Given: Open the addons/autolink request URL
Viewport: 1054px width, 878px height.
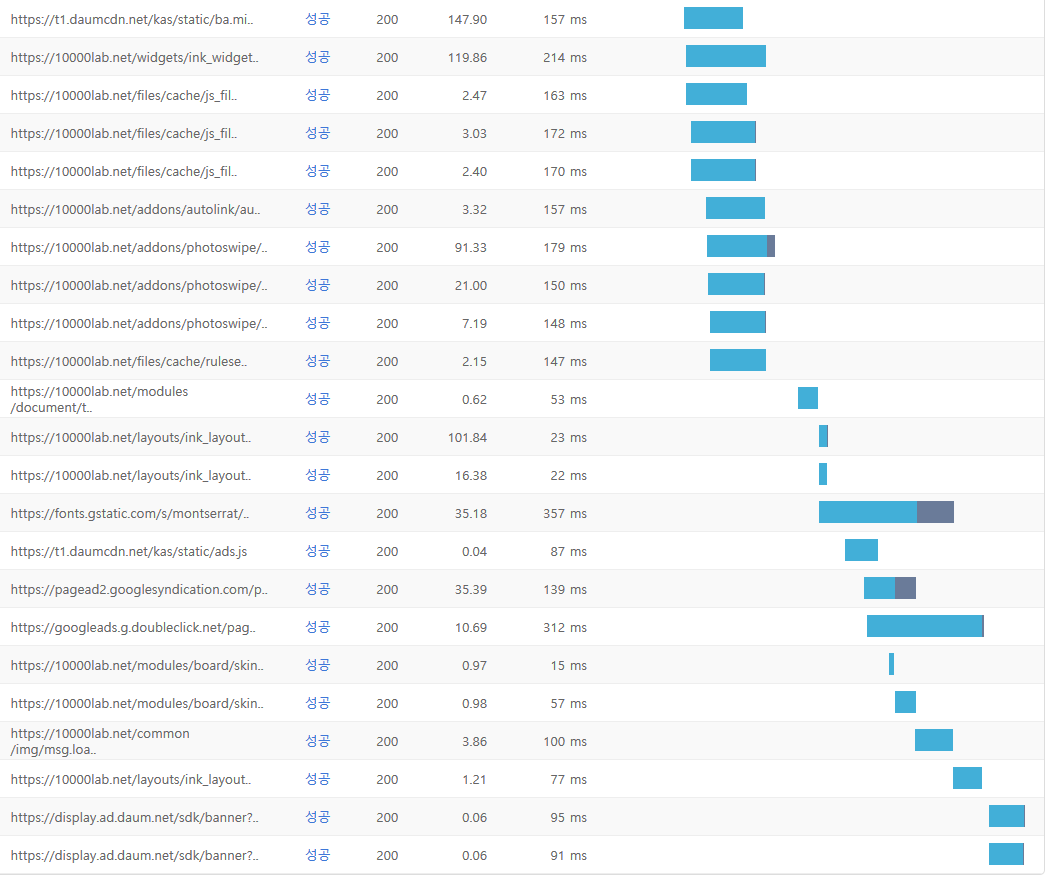Looking at the screenshot, I should pos(135,210).
